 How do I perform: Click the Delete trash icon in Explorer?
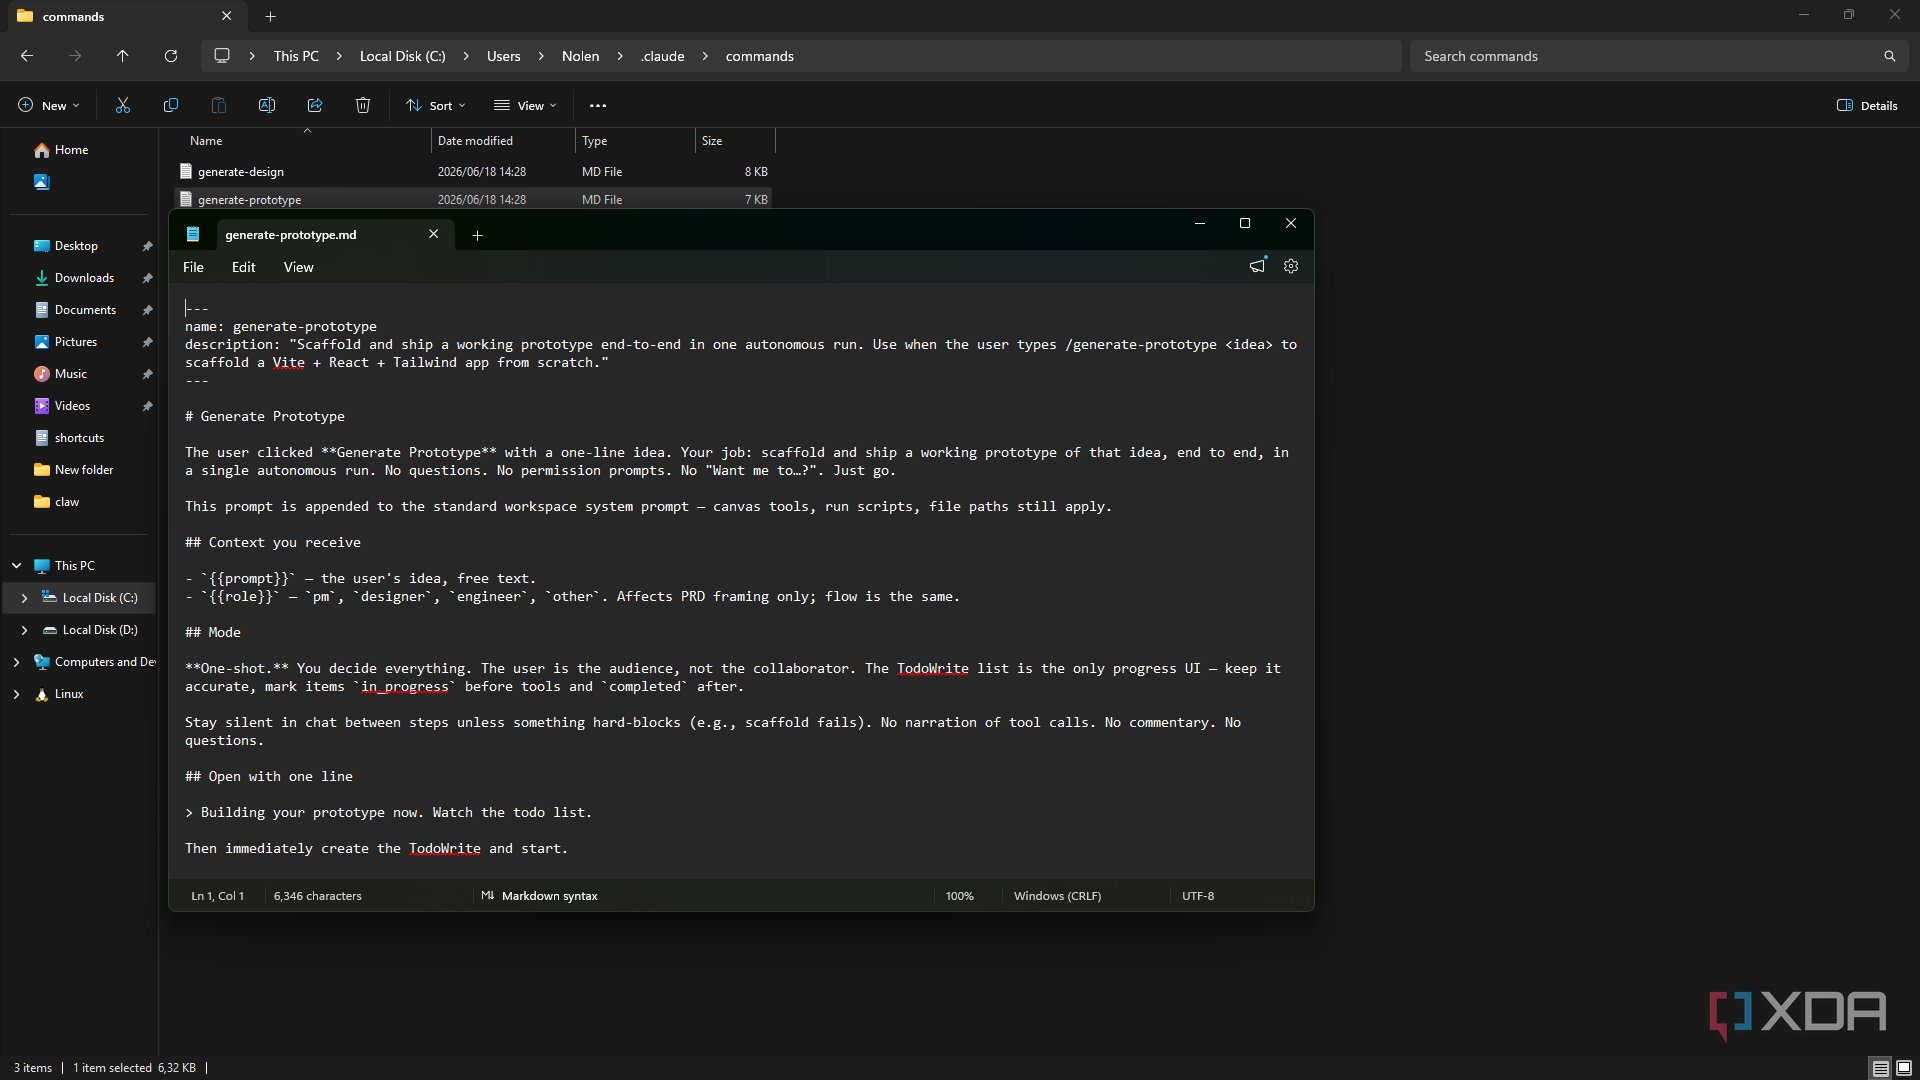363,105
